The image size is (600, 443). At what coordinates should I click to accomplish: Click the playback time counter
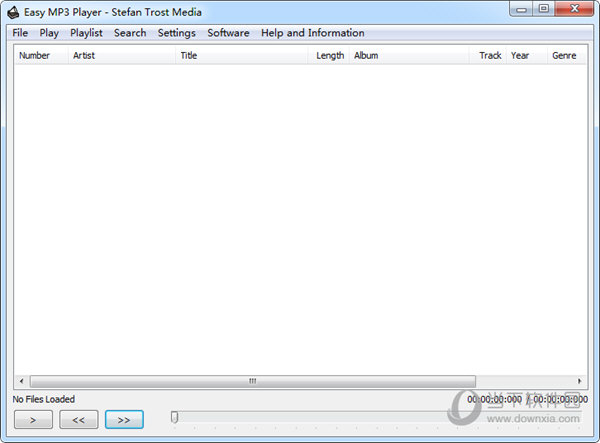tap(527, 399)
